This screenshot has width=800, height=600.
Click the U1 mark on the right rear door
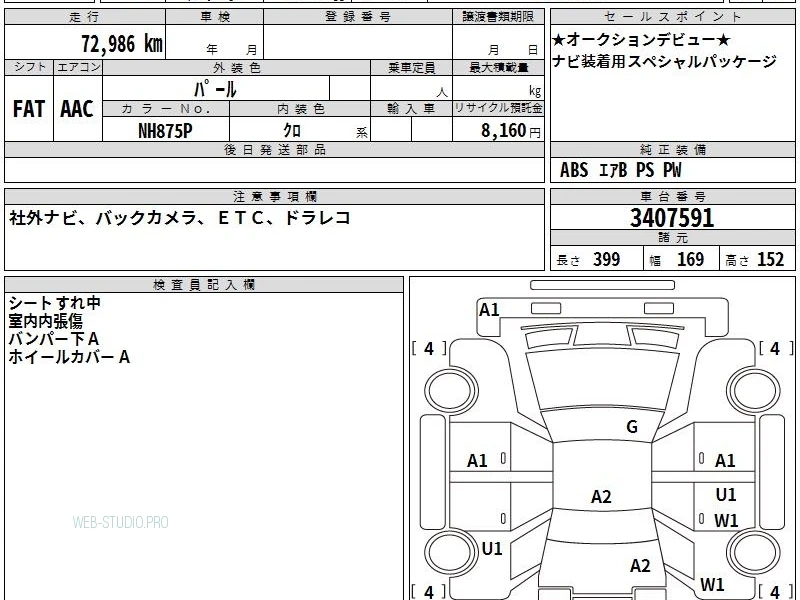[726, 494]
